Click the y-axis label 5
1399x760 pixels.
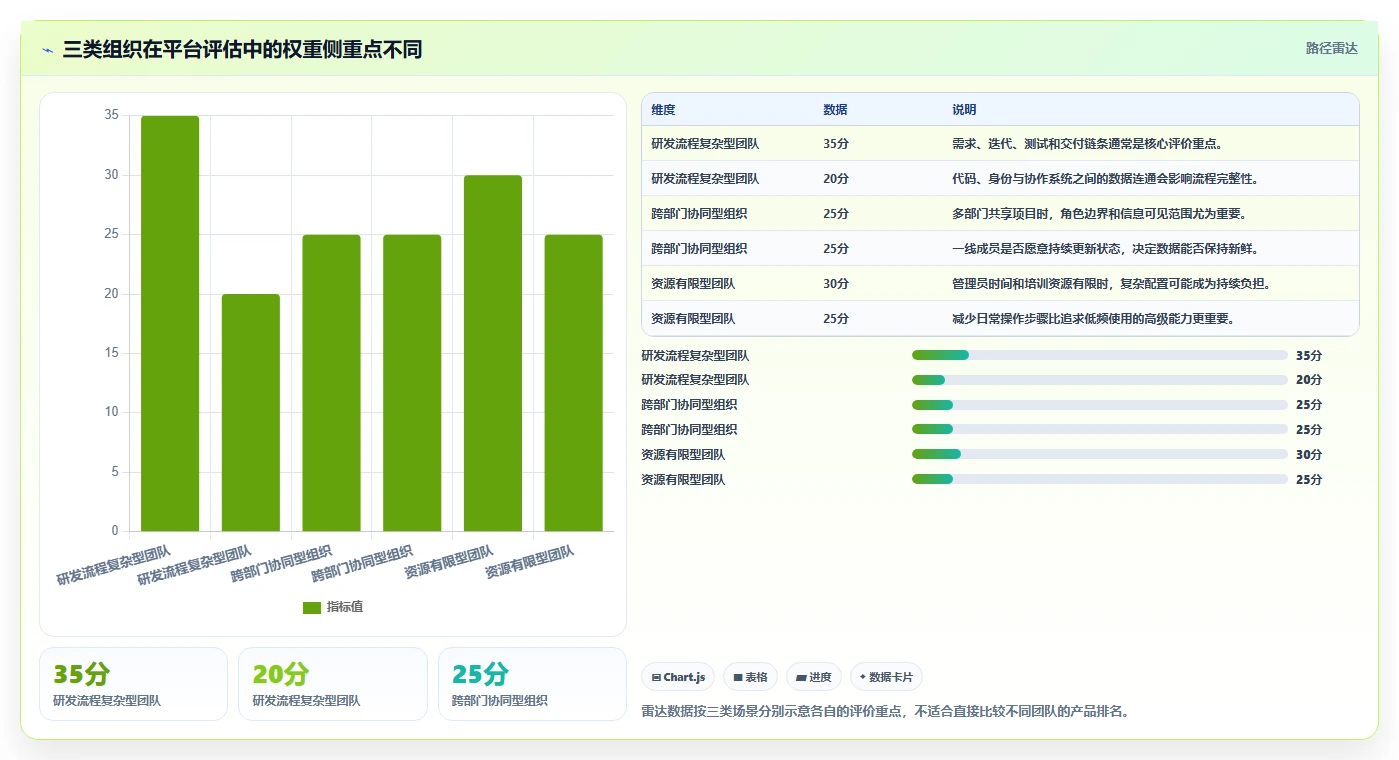[x=115, y=471]
